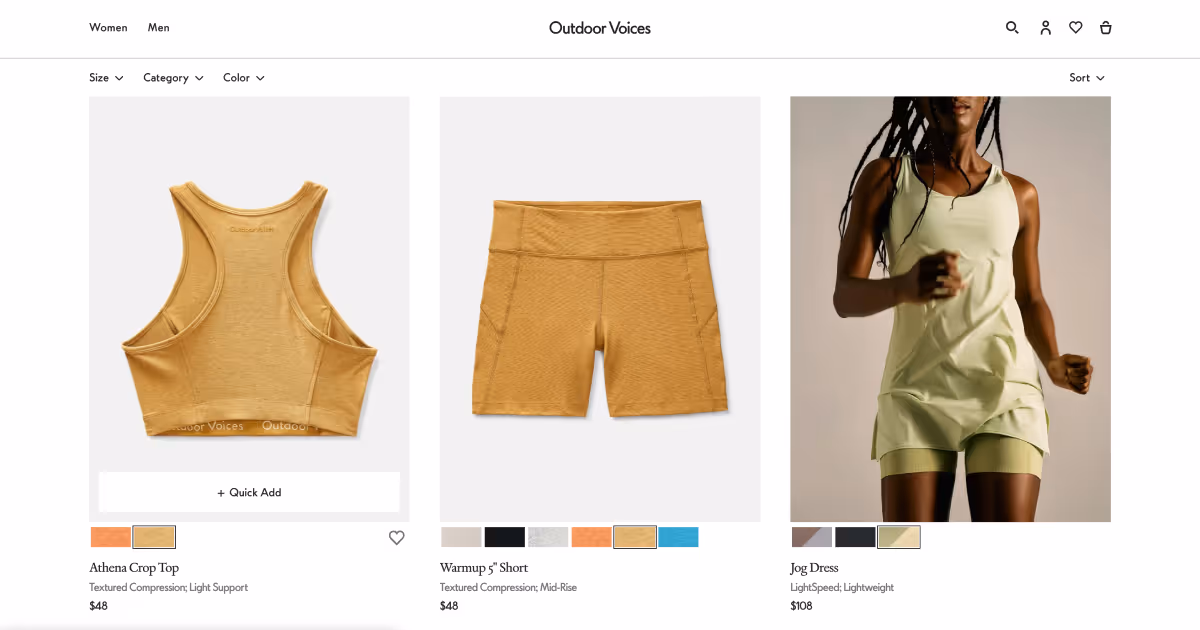Open the Jog Dress model photo
The image size is (1200, 630).
pyautogui.click(x=950, y=309)
